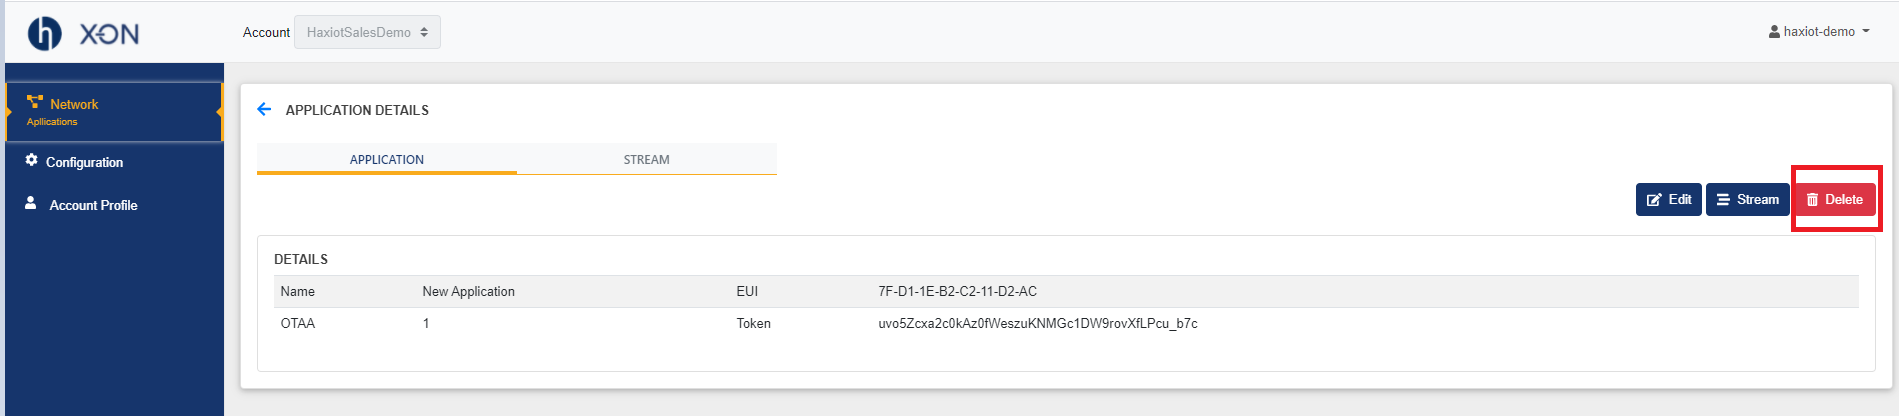The image size is (1899, 416).
Task: Click the trash icon on Delete button
Action: pos(1812,200)
